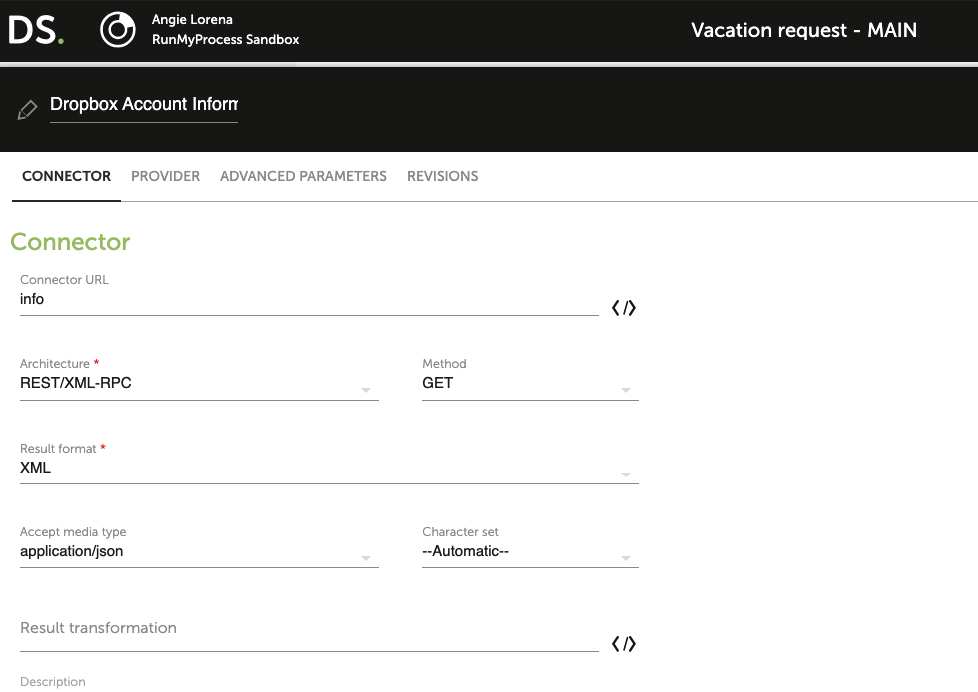Open the REVISIONS tab
Screen dimensions: 978x692
point(443,176)
